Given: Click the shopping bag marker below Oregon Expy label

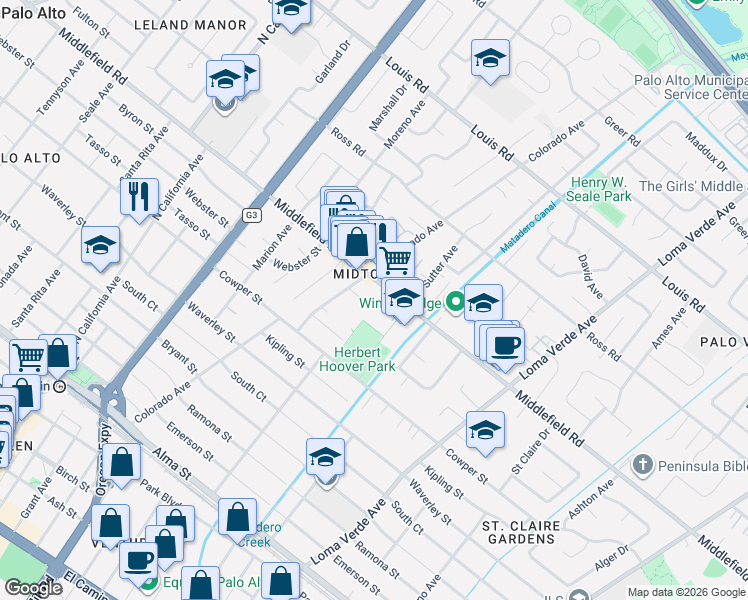Looking at the screenshot, I should (x=111, y=525).
